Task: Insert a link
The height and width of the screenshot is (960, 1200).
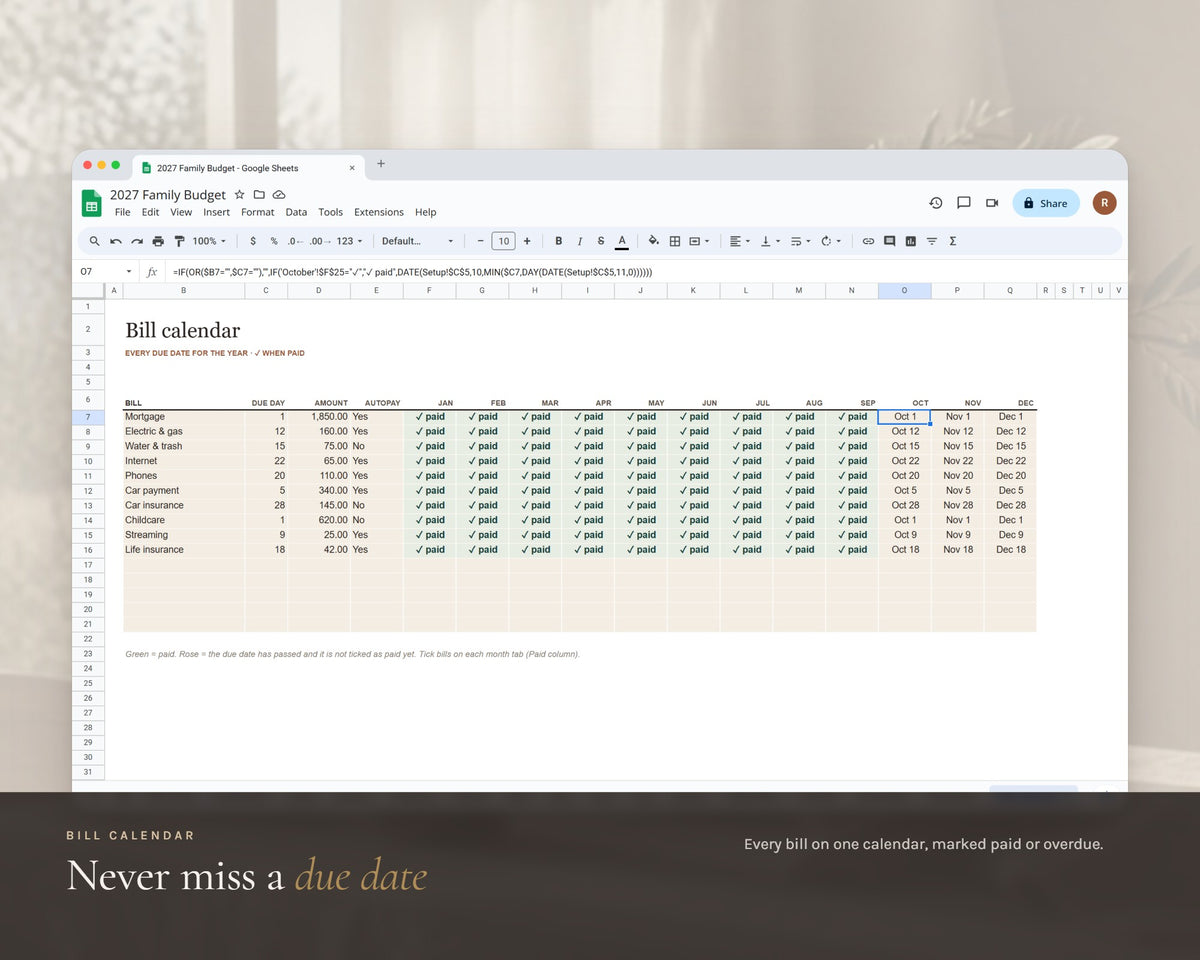Action: 868,241
